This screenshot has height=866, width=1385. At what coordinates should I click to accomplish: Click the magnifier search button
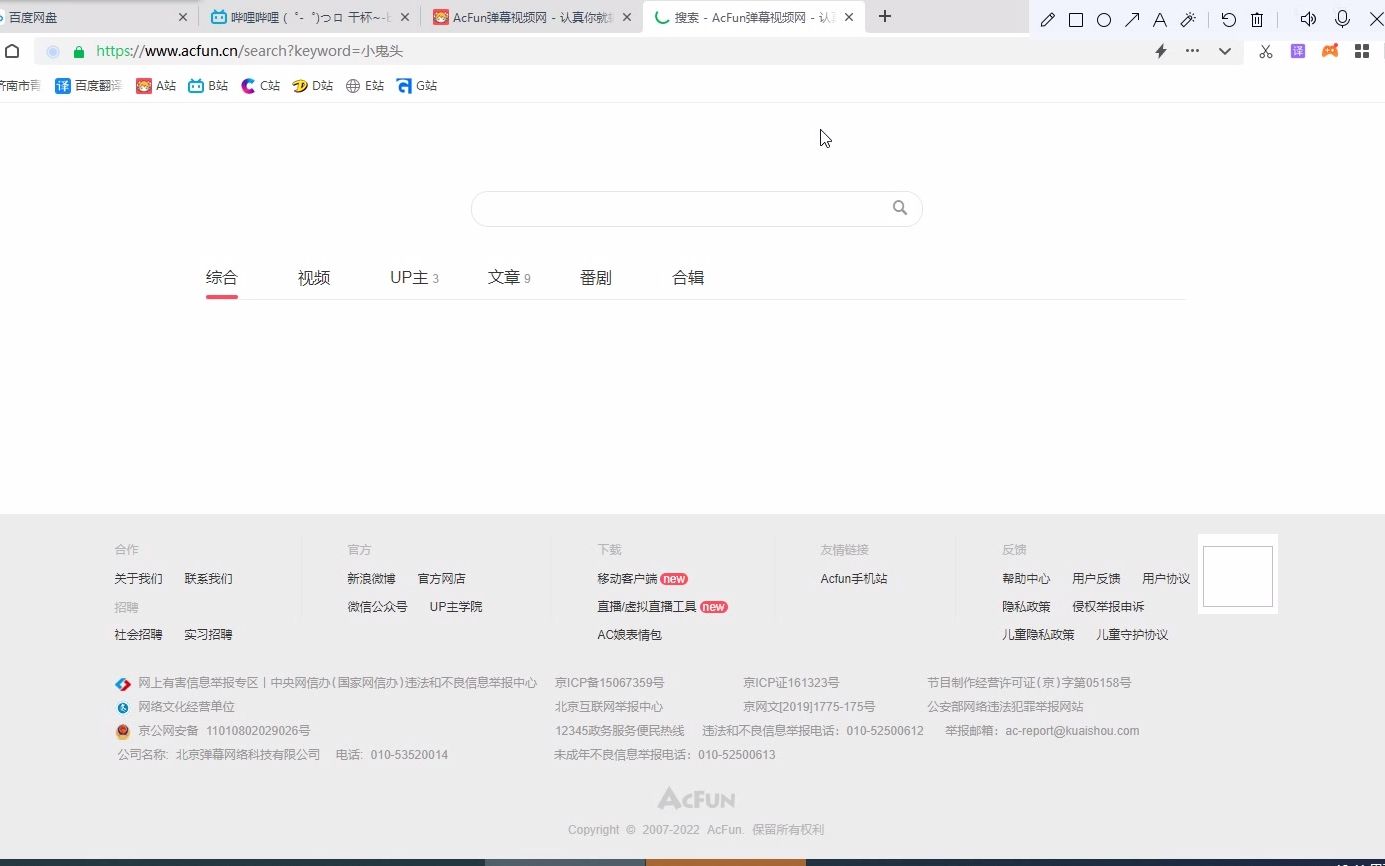(900, 208)
